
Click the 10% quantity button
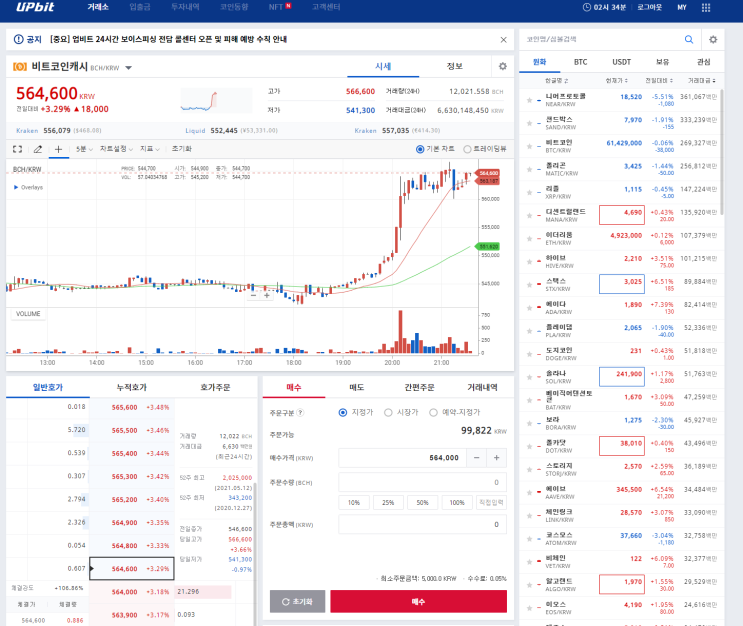(x=354, y=502)
